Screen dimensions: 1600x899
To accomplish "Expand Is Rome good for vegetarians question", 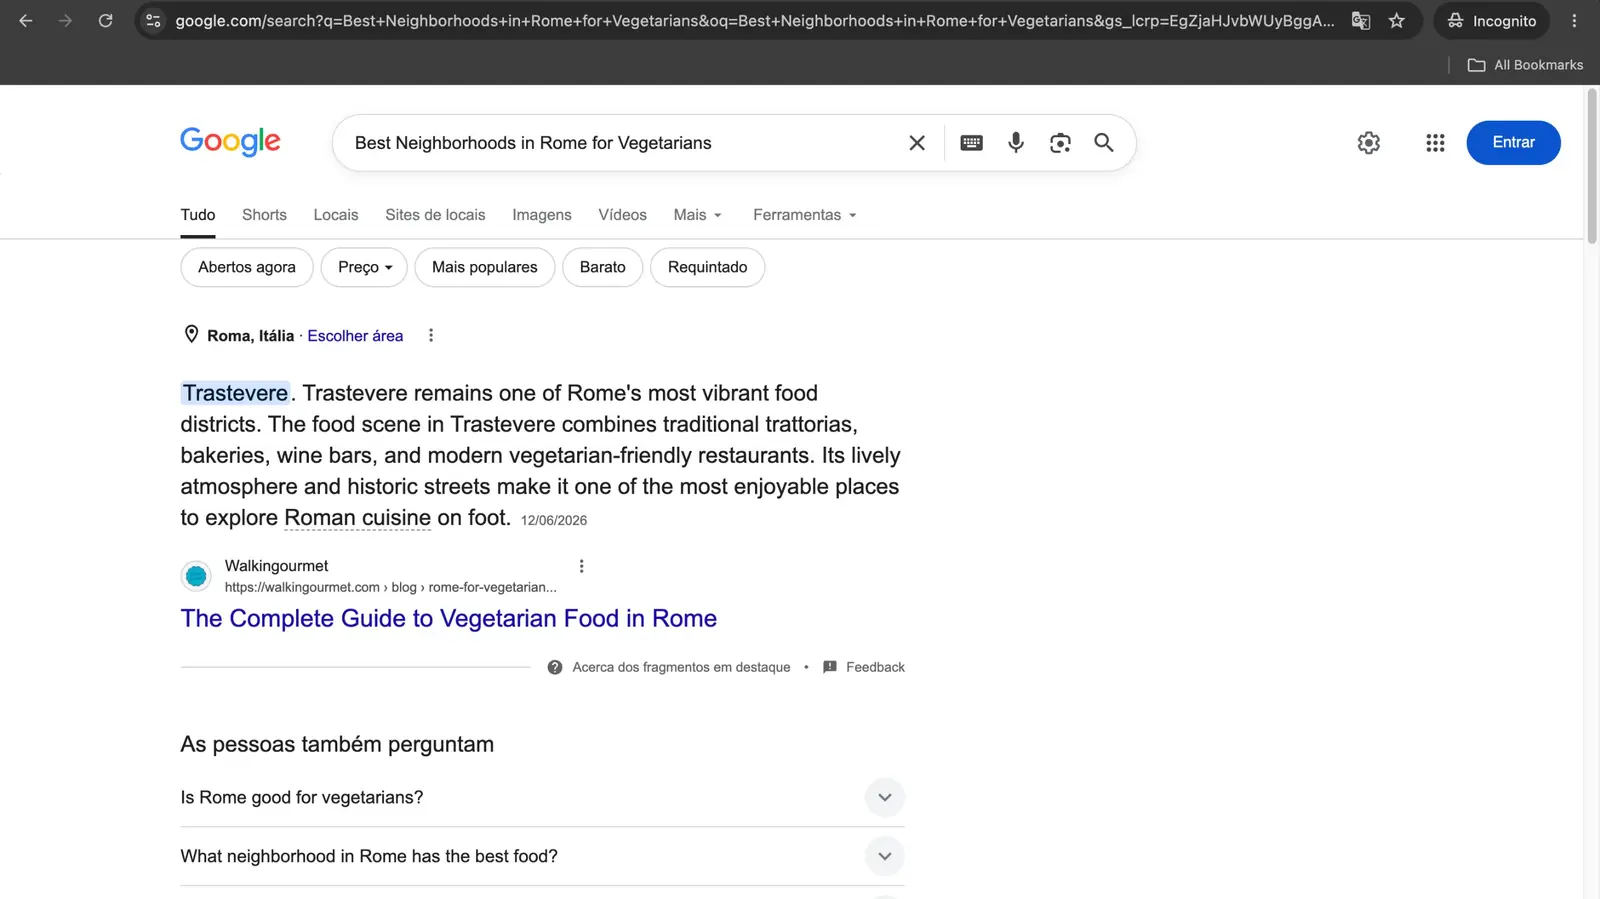I will click(542, 797).
